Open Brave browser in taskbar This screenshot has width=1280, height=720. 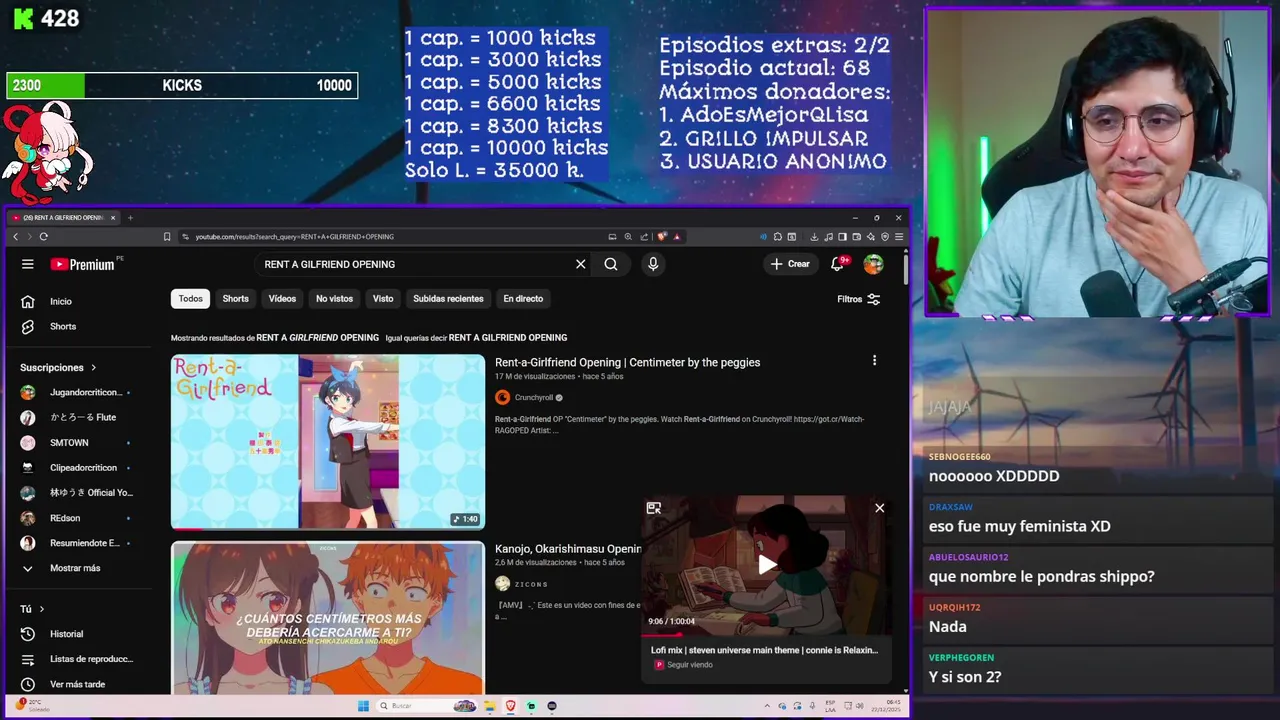coord(510,706)
